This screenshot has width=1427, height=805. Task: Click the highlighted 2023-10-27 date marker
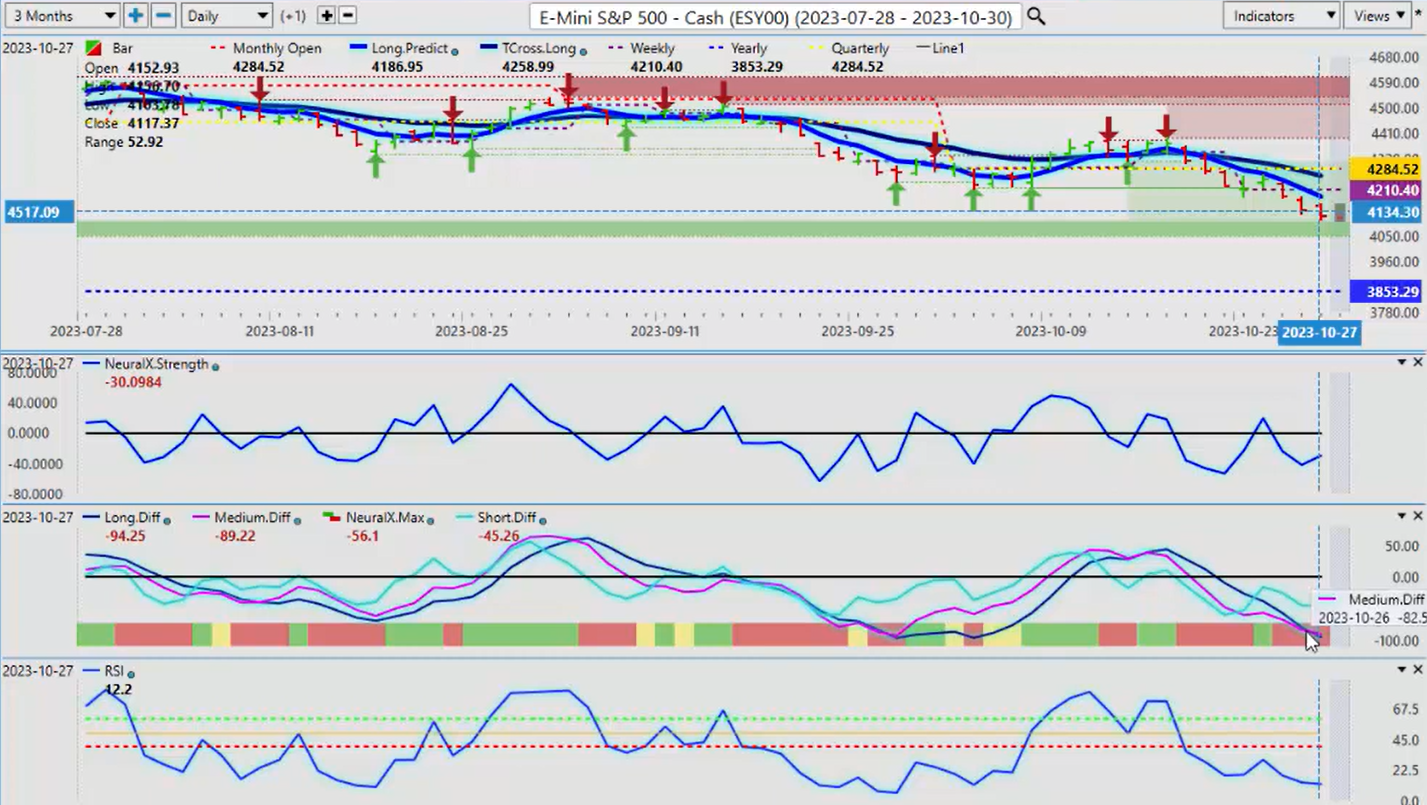coord(1319,333)
